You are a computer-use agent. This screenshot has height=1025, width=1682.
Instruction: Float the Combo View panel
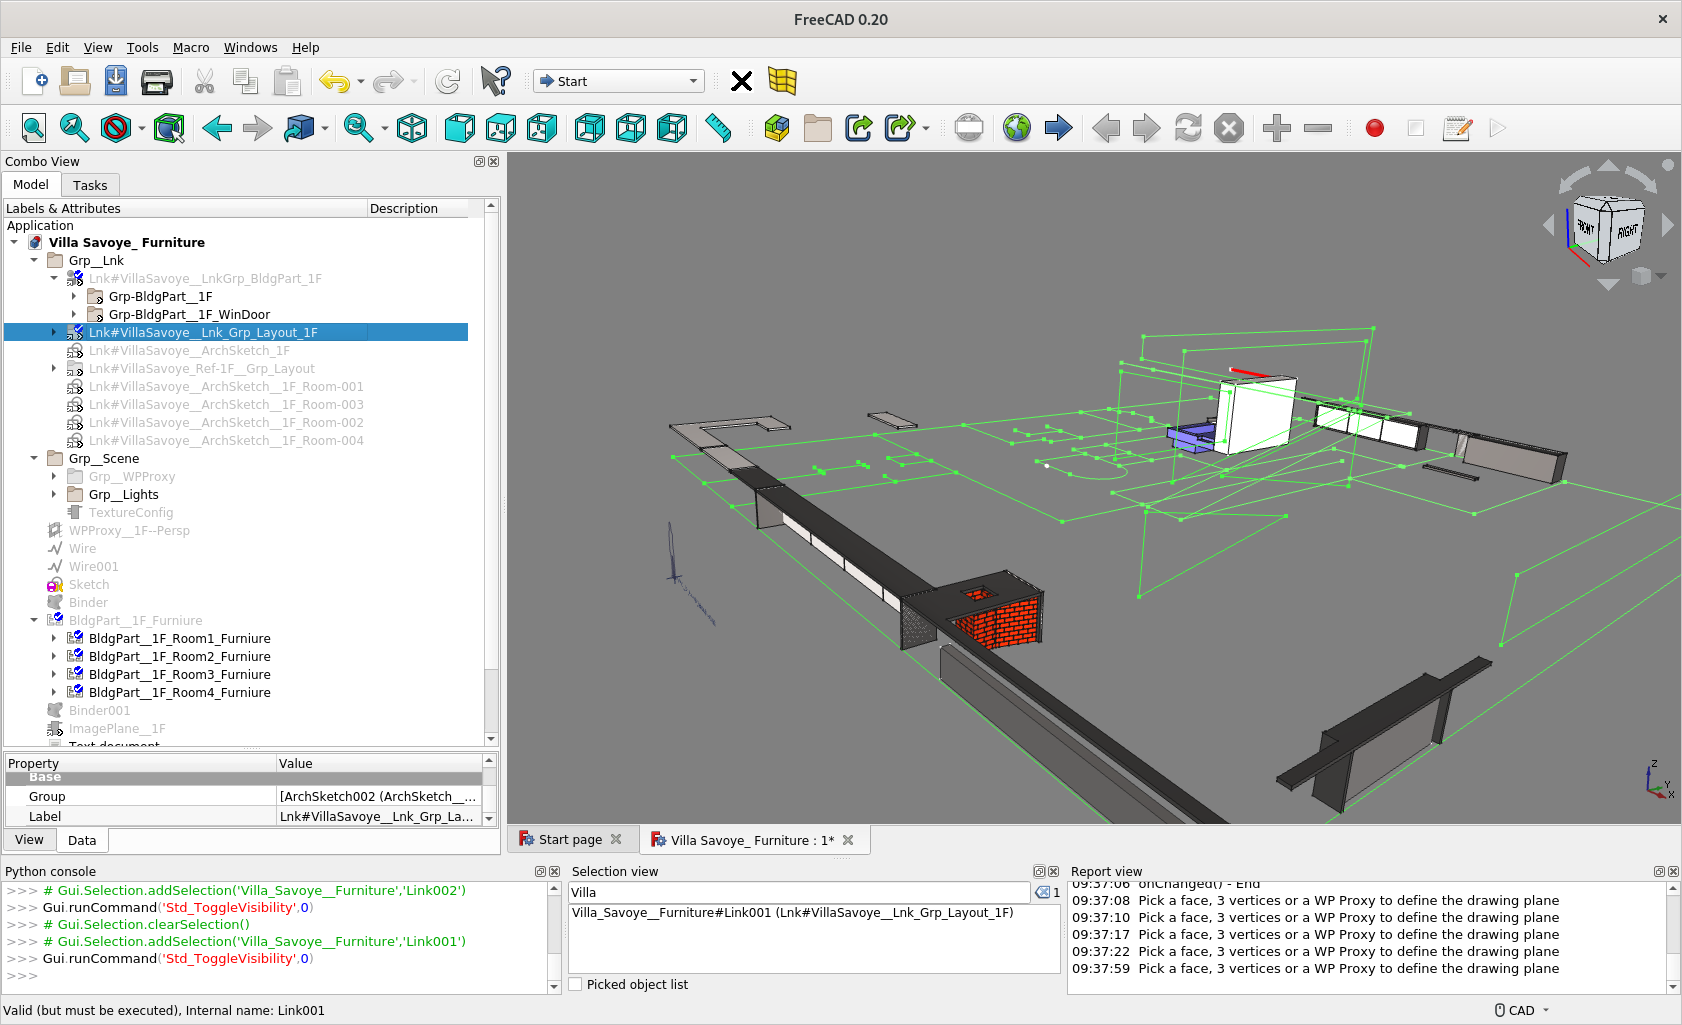[x=479, y=161]
